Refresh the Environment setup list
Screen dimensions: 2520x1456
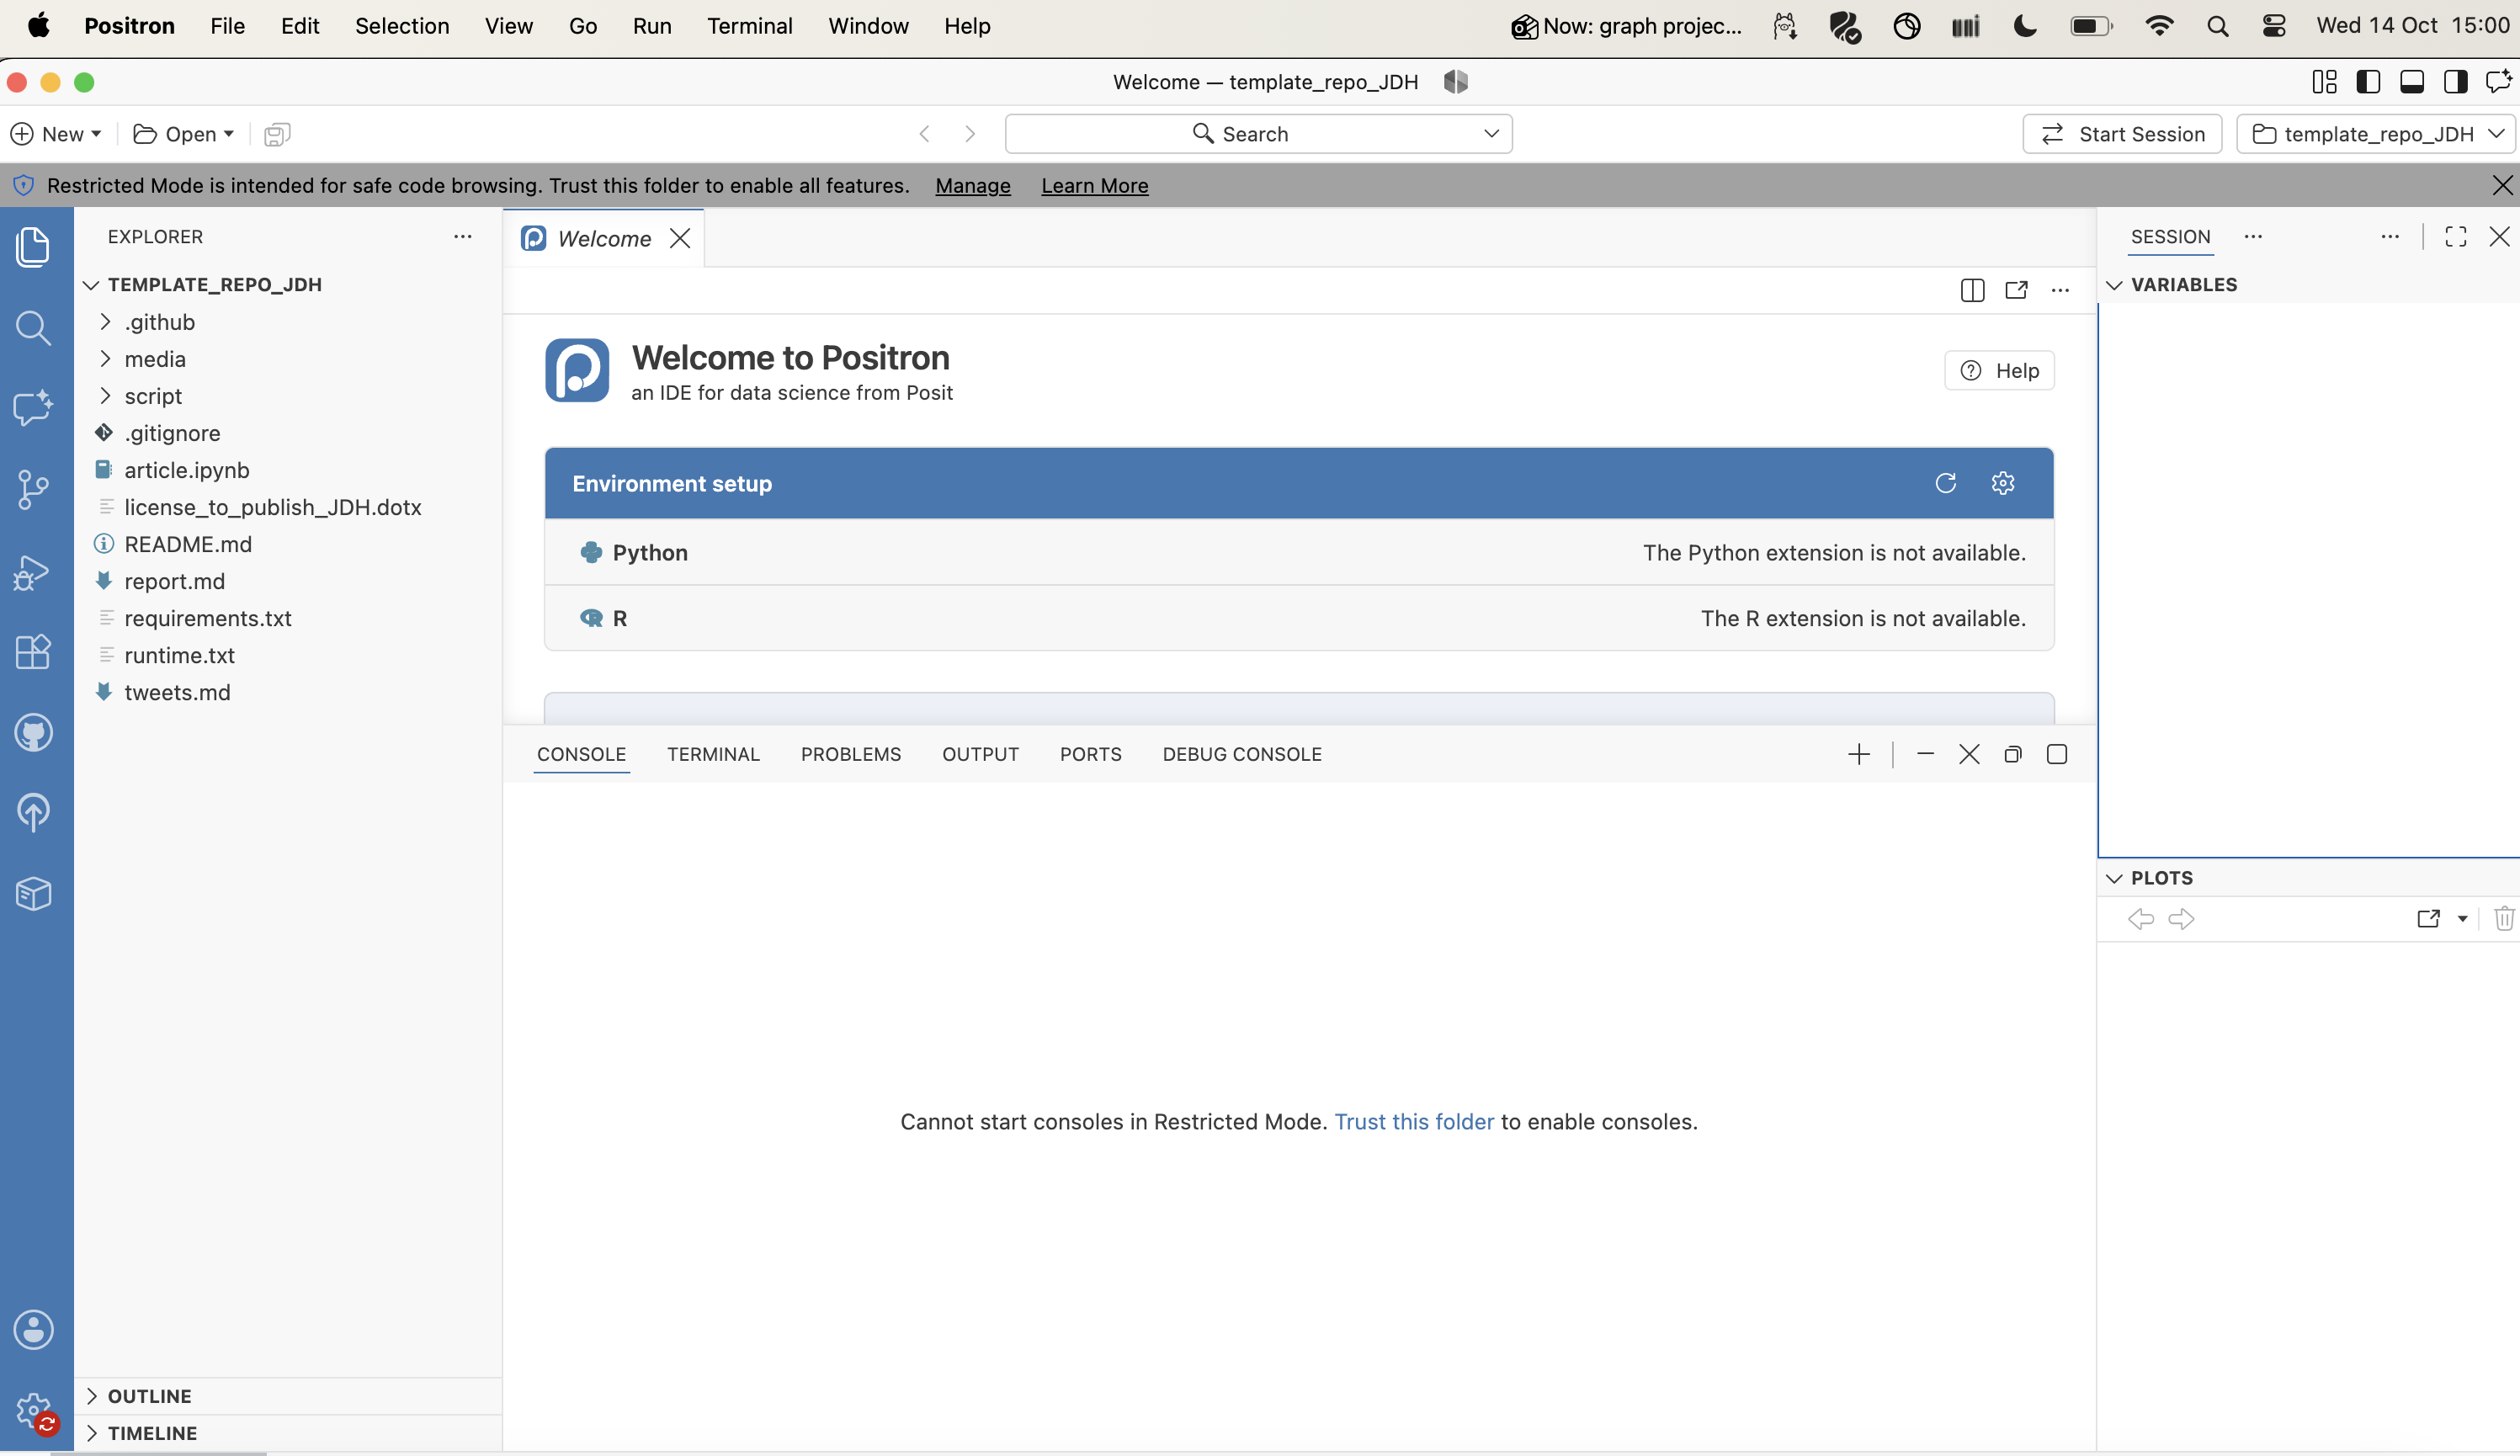[1945, 483]
